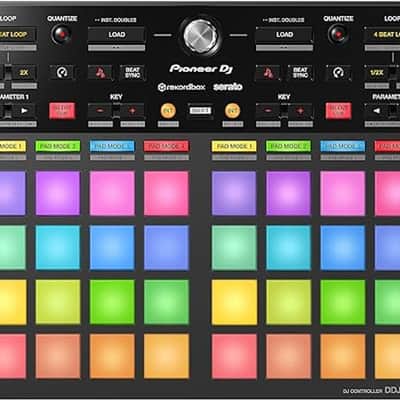Trigger right deck salmon pad, bottom row second column
Screen dimensions: 400x400
pyautogui.click(x=288, y=356)
